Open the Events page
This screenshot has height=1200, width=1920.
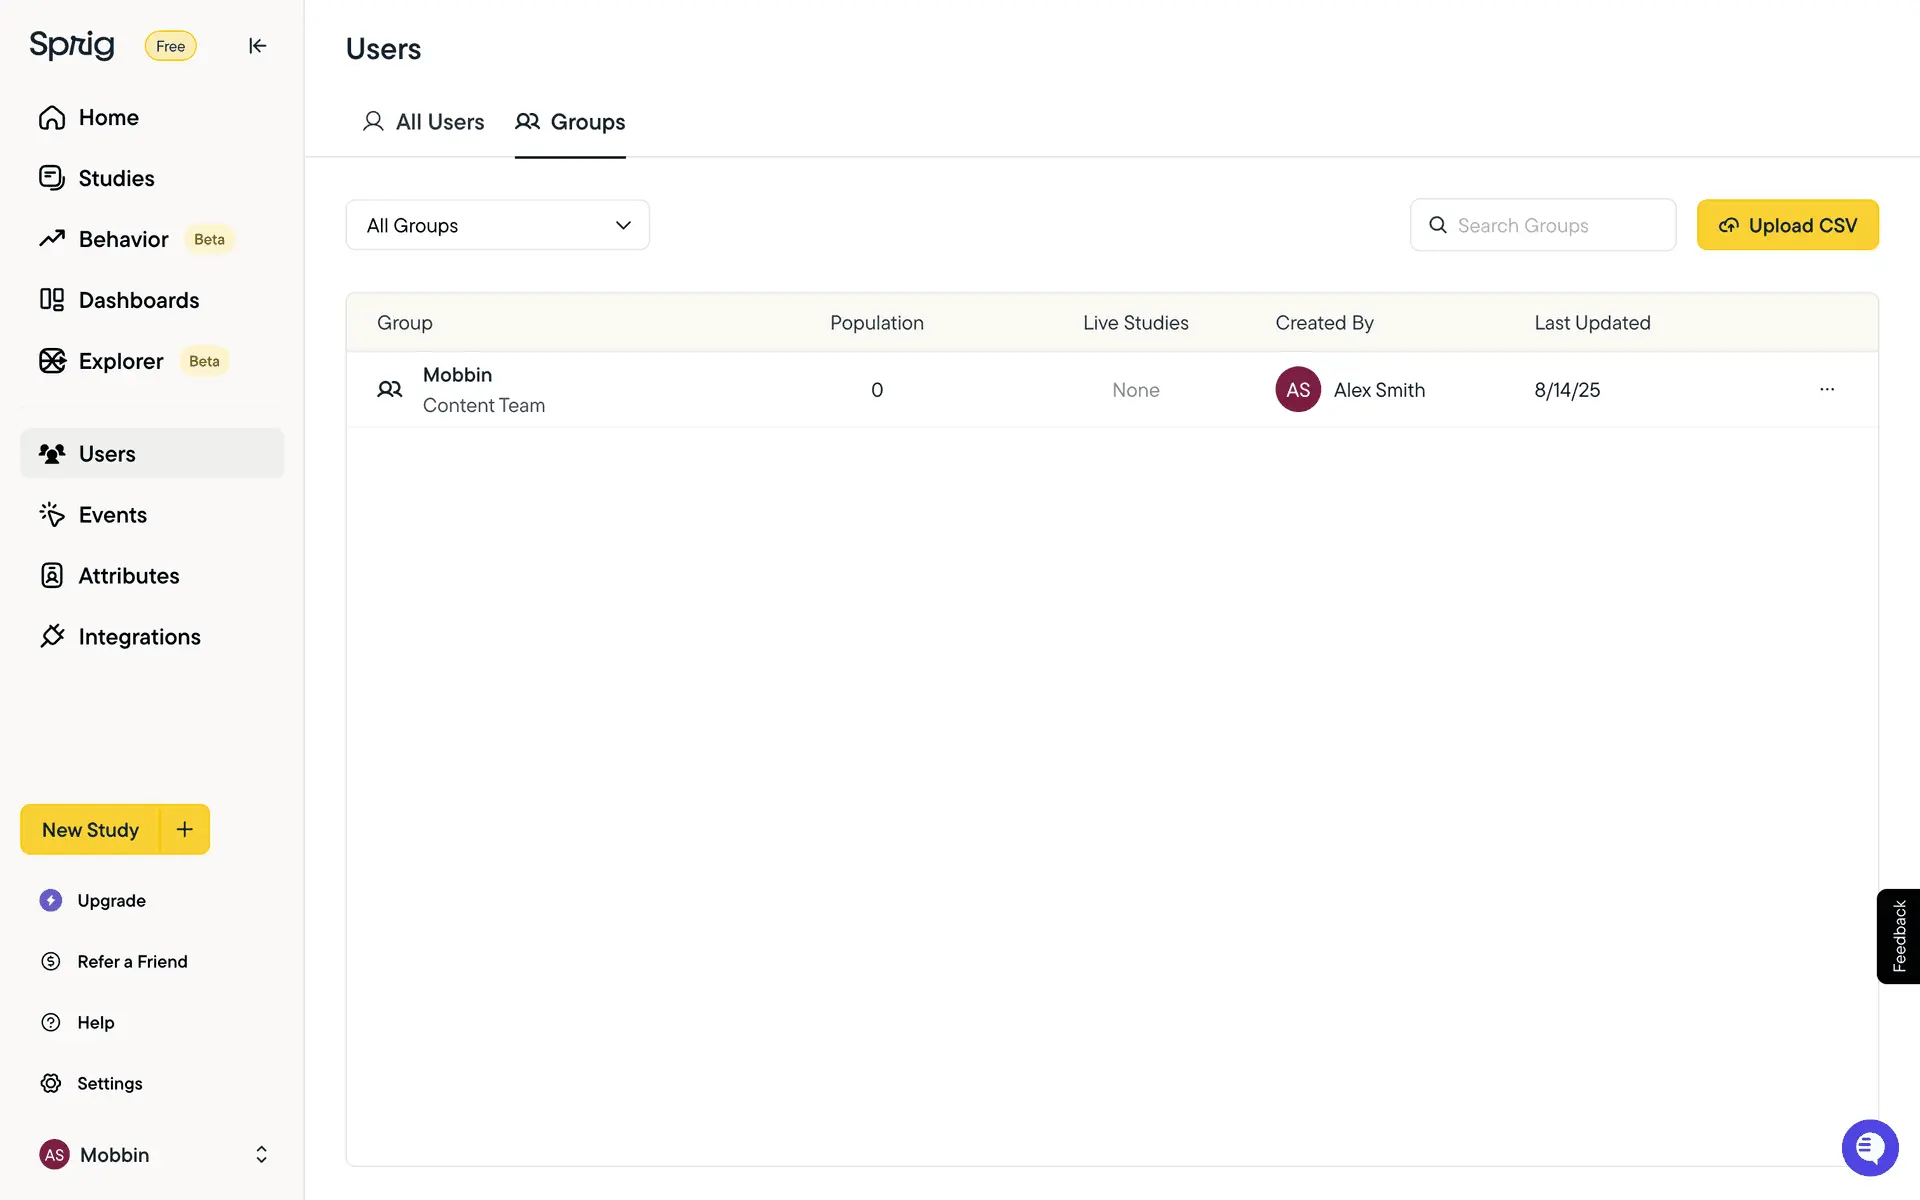[112, 515]
